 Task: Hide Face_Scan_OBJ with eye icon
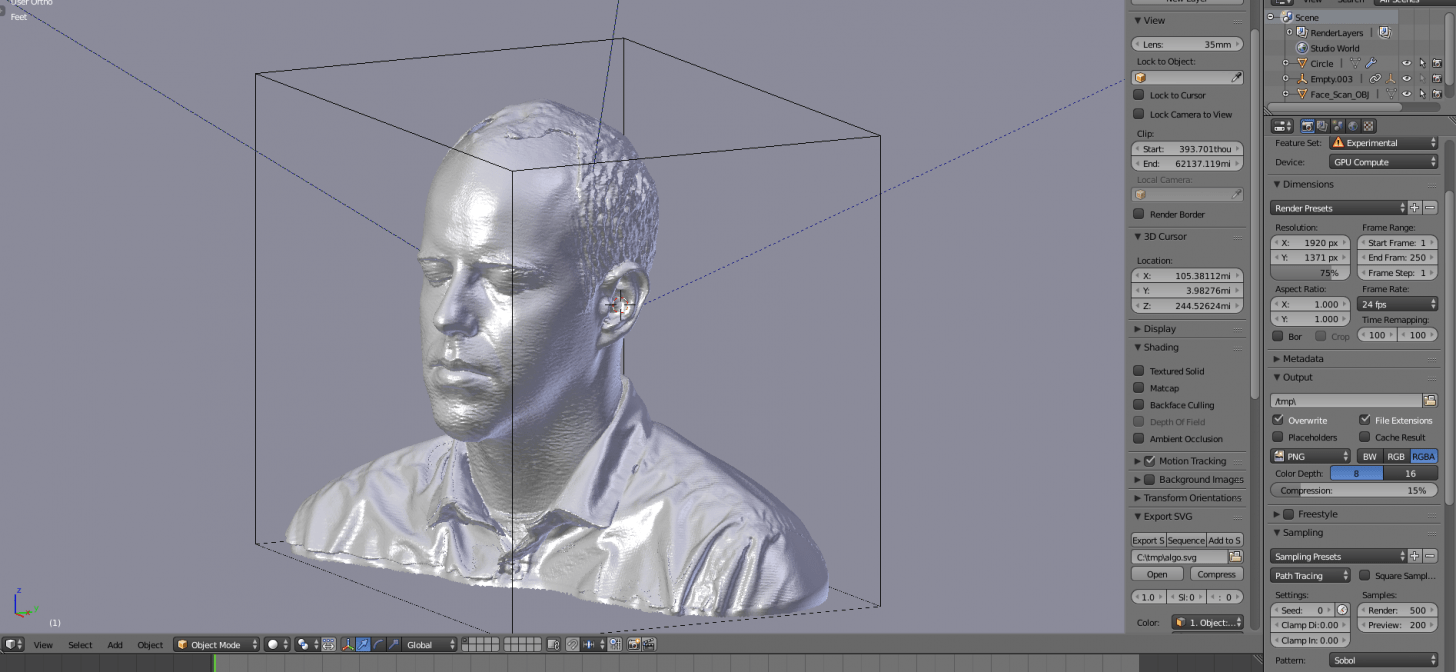point(1406,94)
